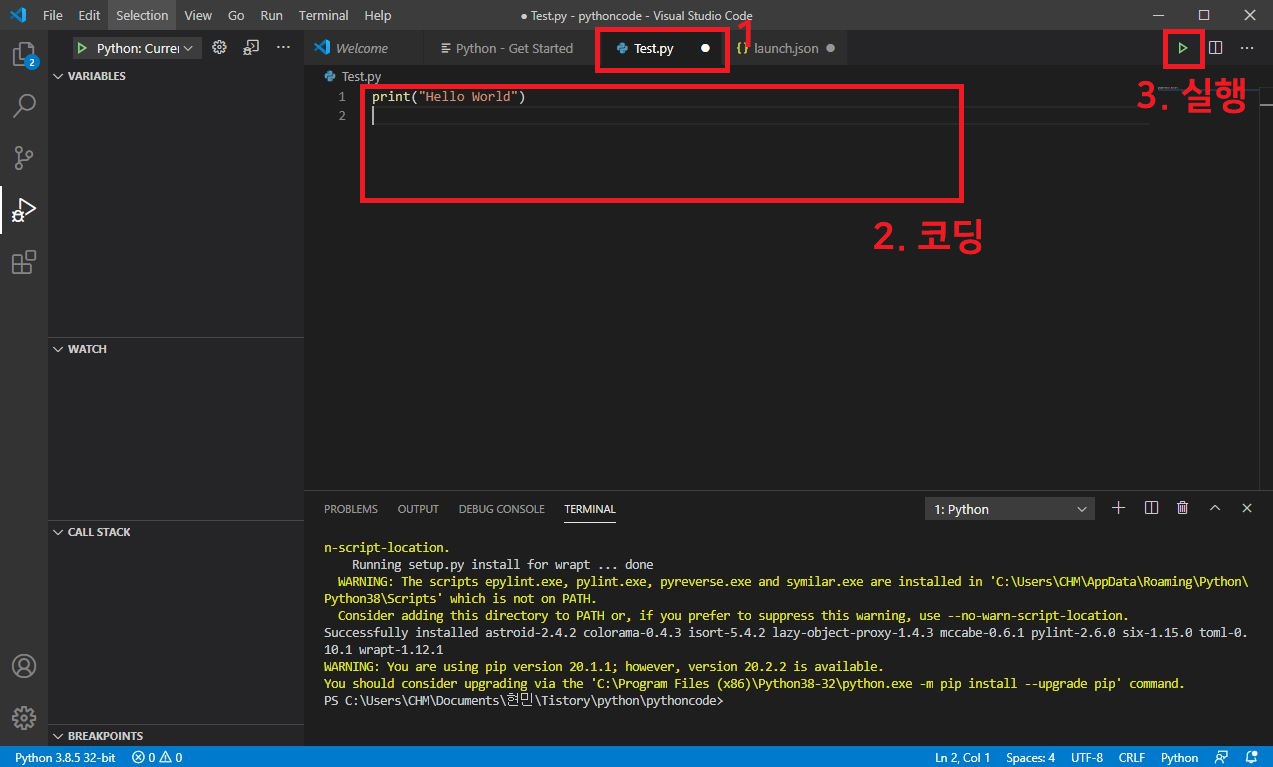Click Ln 2, Col 1 in status bar
The image size is (1273, 767).
pyautogui.click(x=962, y=757)
